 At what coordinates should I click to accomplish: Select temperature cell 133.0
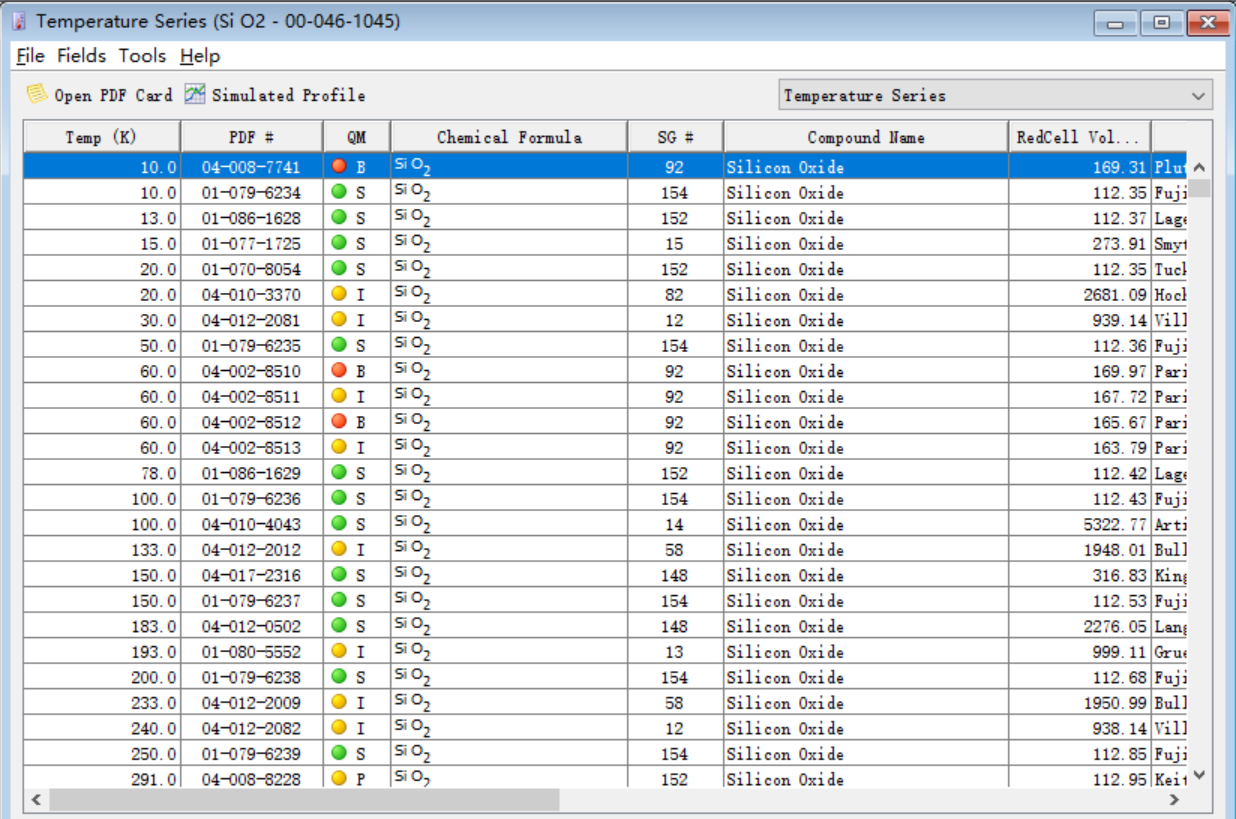pyautogui.click(x=102, y=550)
